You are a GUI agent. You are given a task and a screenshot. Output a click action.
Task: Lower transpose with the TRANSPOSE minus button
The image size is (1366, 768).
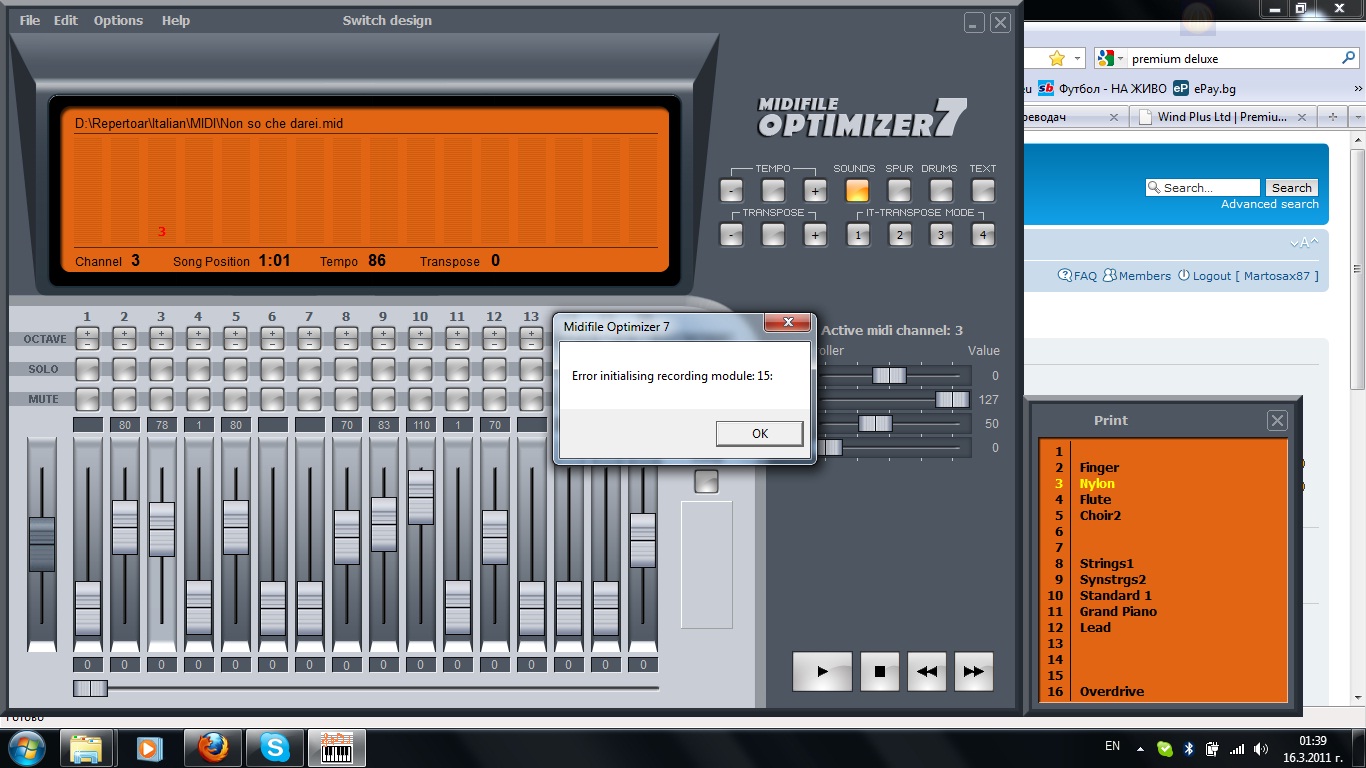(x=731, y=235)
